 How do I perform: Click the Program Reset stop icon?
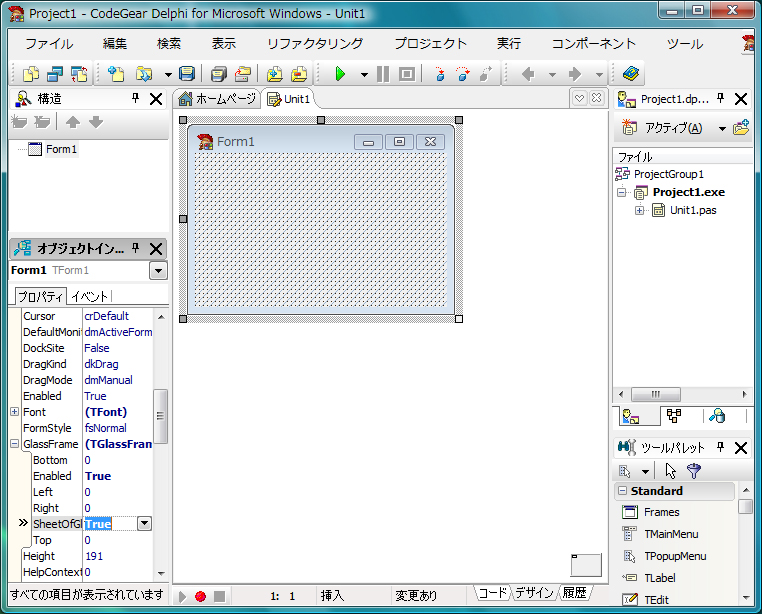(x=407, y=74)
